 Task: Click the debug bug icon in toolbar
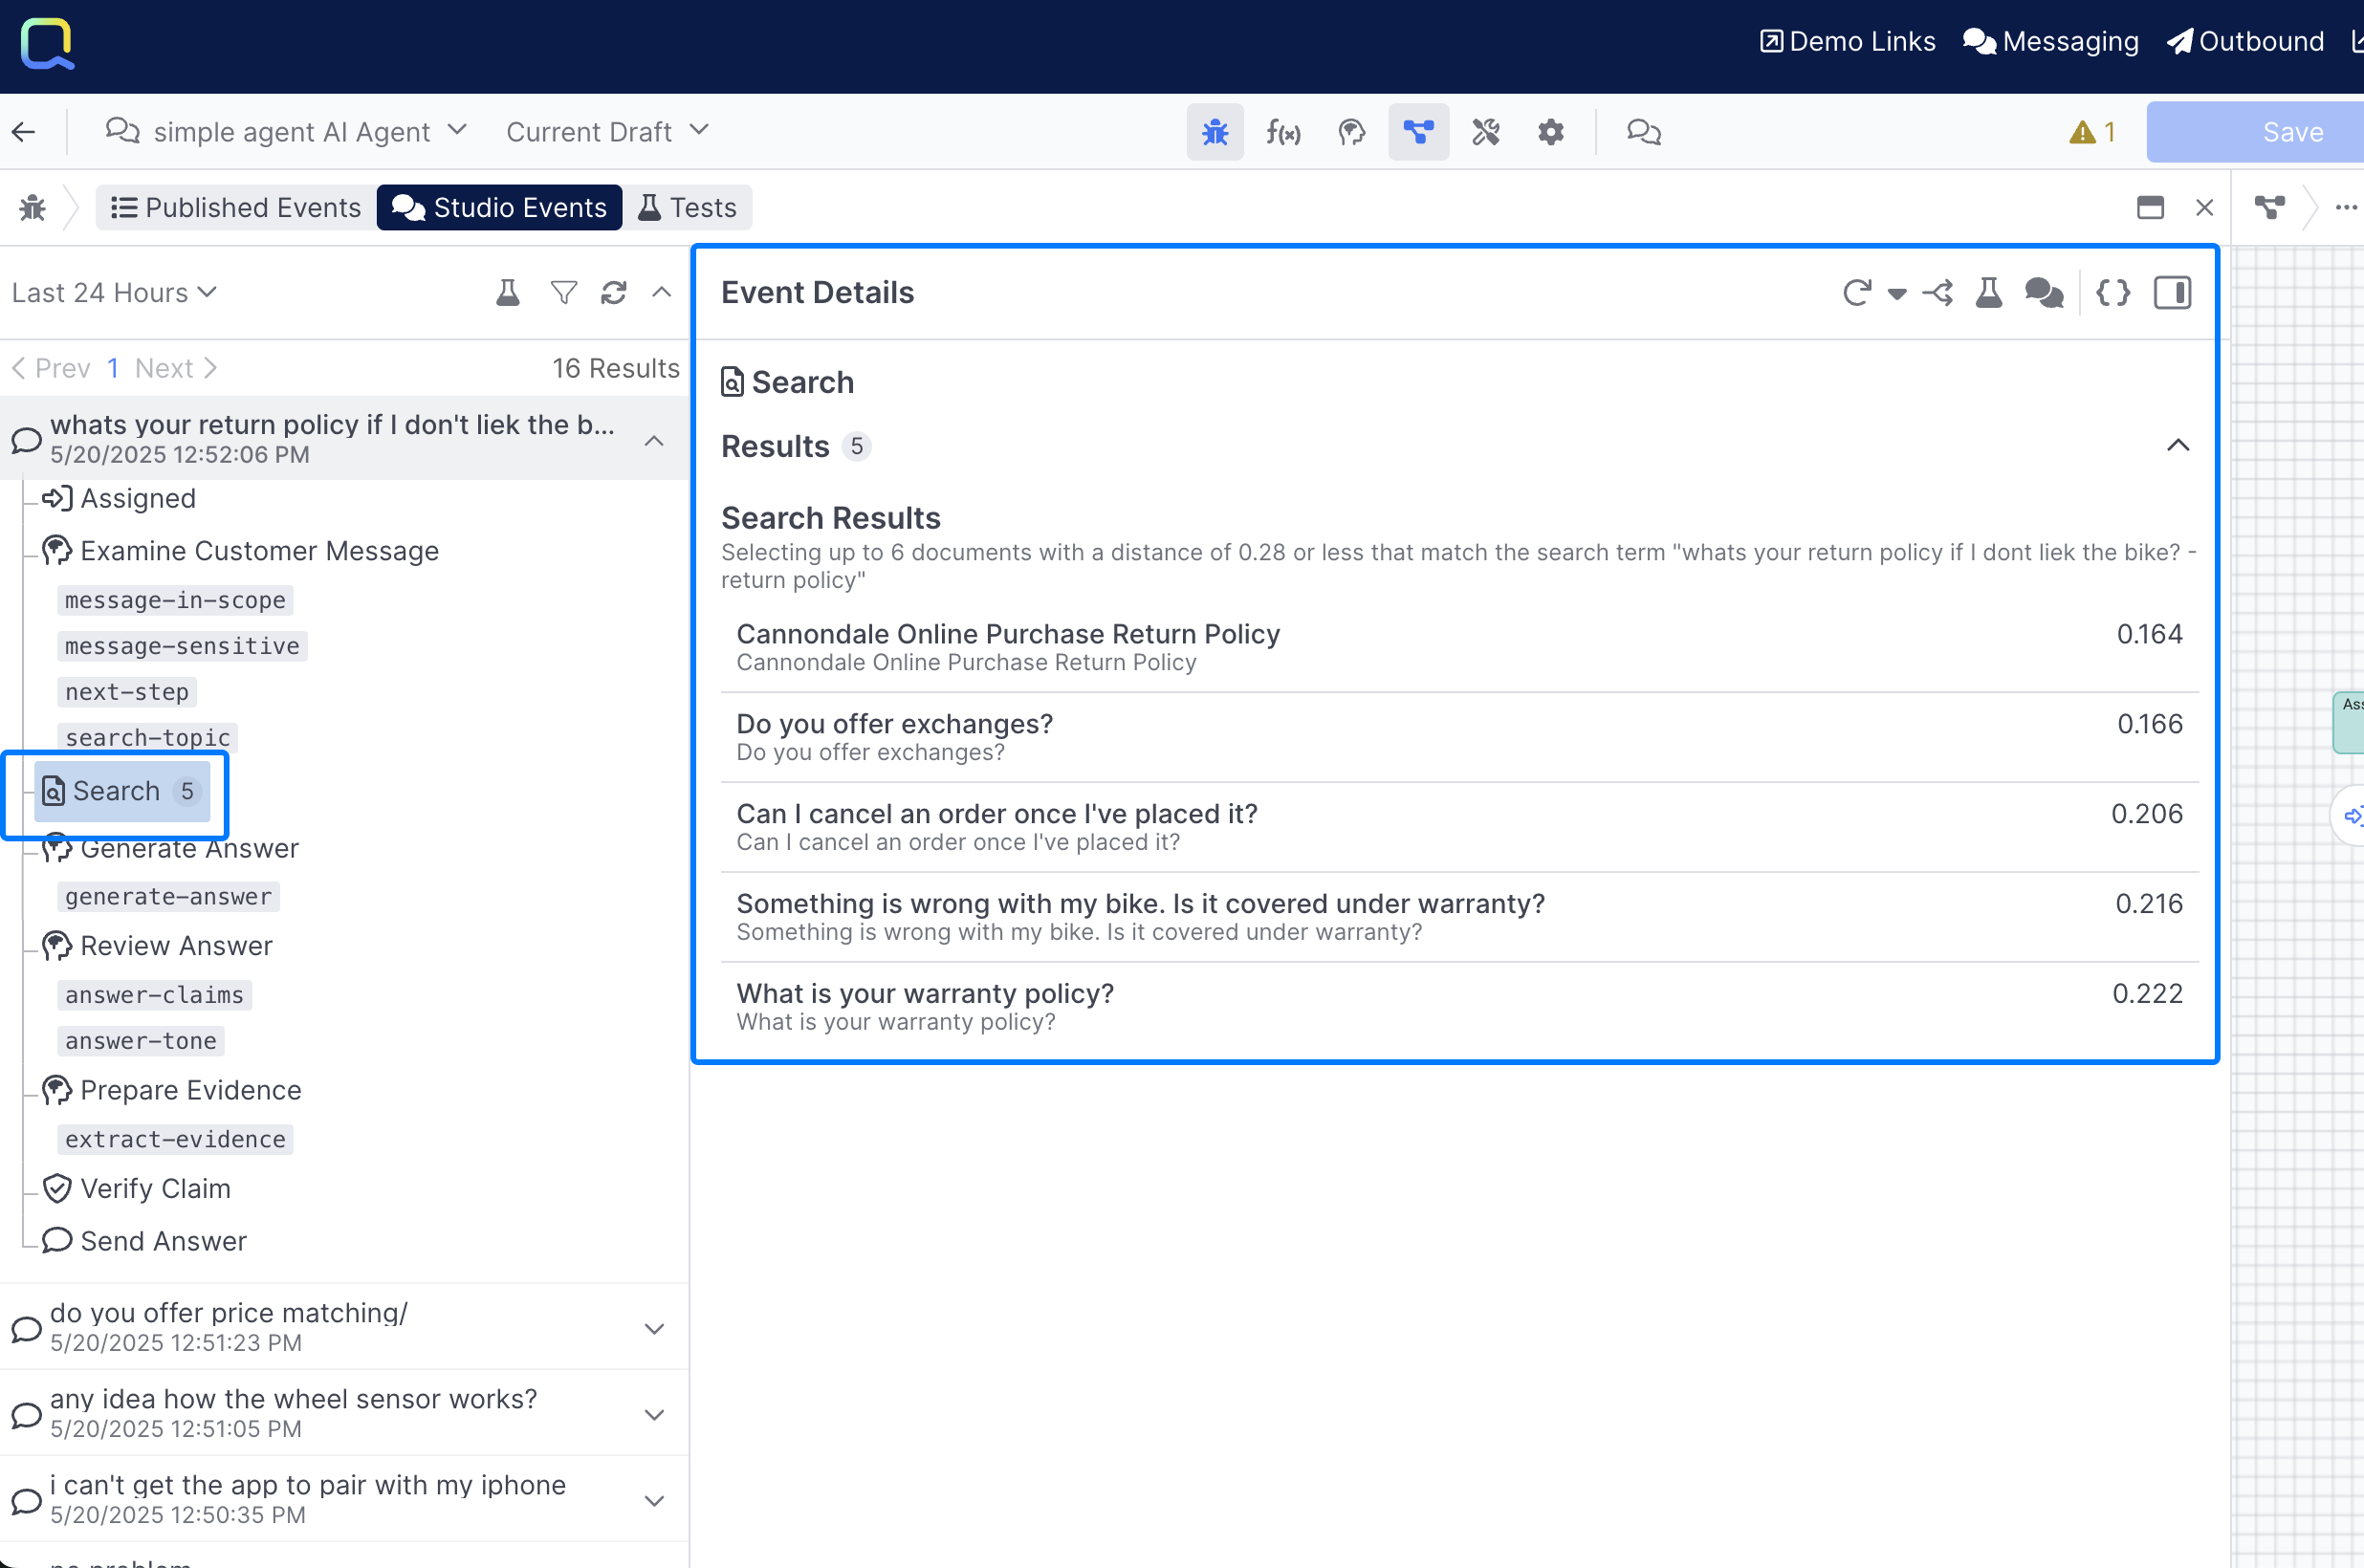(x=1215, y=132)
